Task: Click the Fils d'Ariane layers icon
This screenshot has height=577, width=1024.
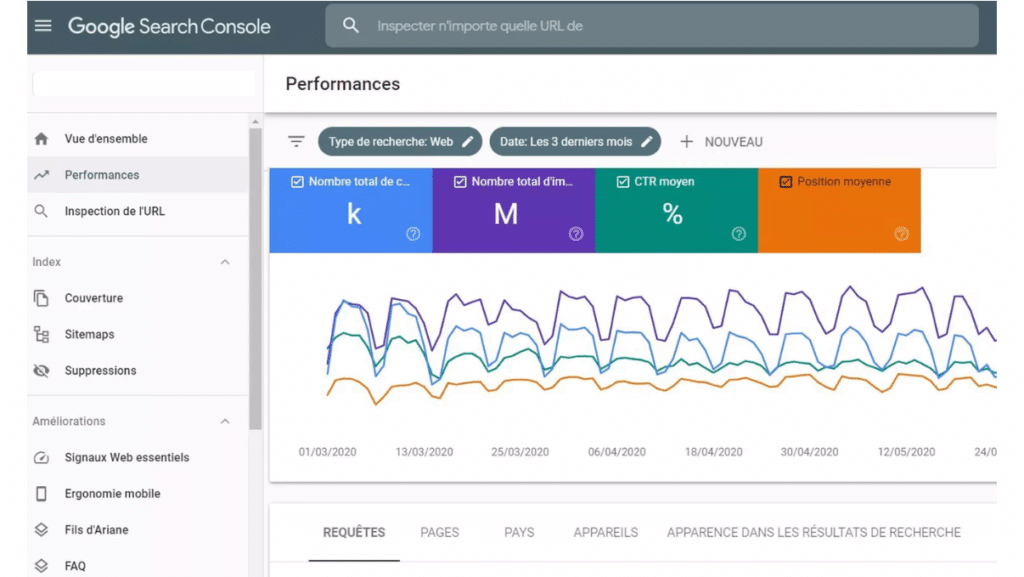Action: click(x=41, y=530)
